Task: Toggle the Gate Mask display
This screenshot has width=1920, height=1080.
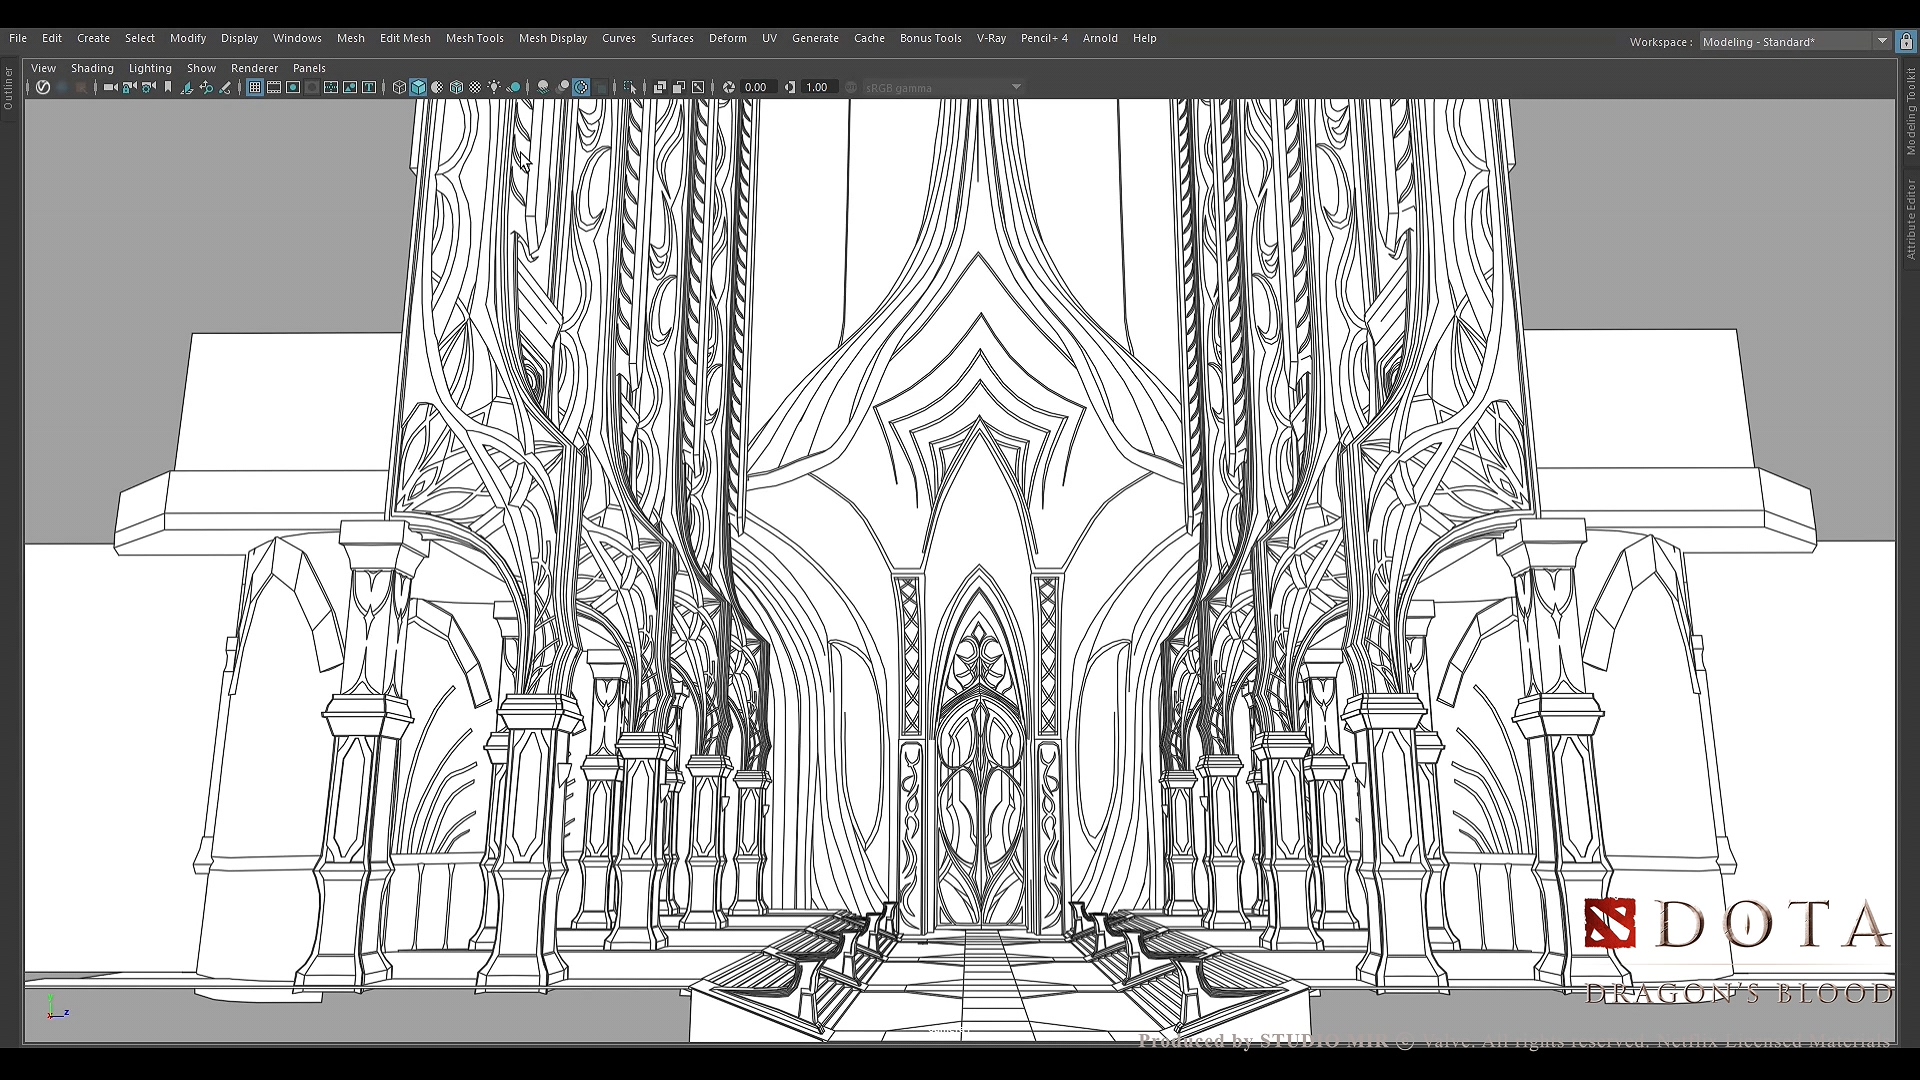Action: pos(312,87)
